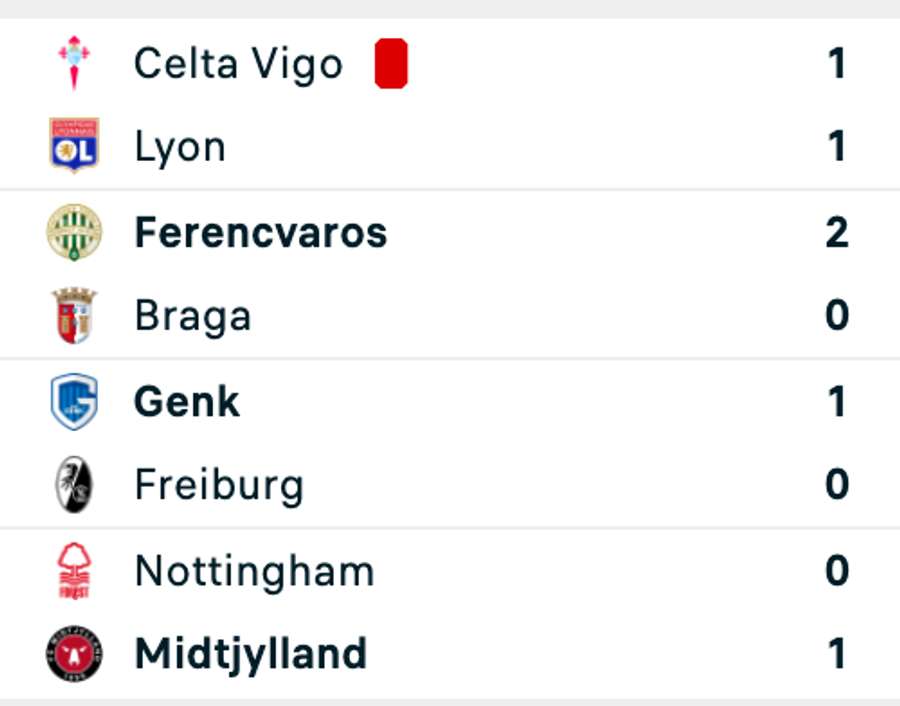The width and height of the screenshot is (900, 706).
Task: Click the Midtjylland round club badge
Action: [74, 655]
